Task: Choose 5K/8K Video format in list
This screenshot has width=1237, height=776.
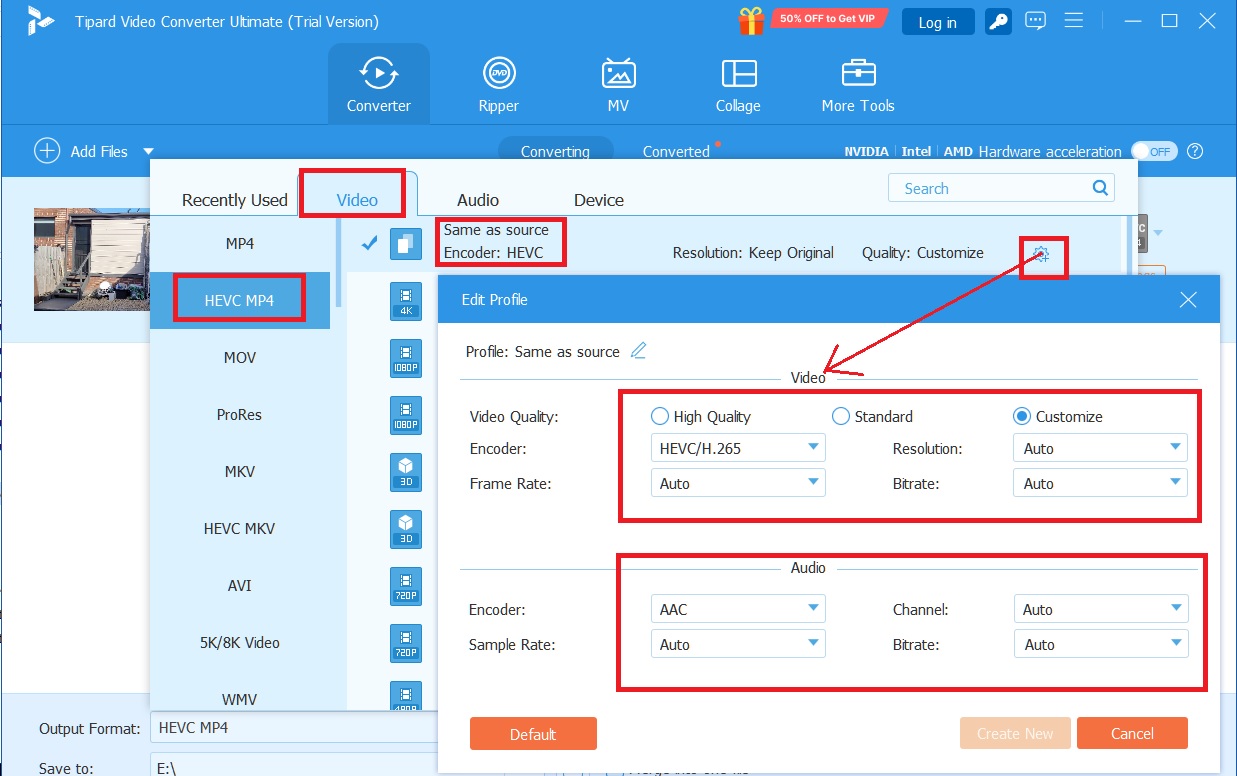Action: pos(240,642)
